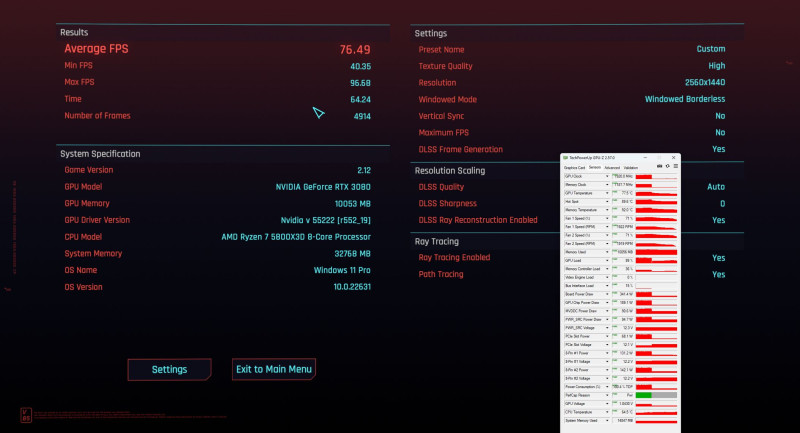Click the OS Version value 10.0.22631

click(x=352, y=287)
